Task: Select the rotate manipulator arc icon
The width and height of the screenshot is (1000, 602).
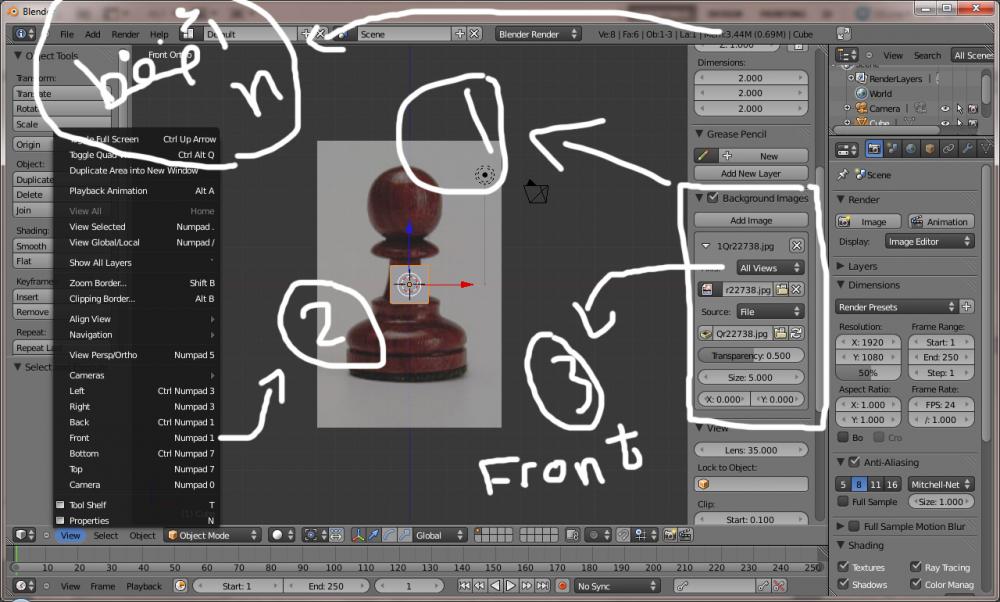Action: pos(389,535)
